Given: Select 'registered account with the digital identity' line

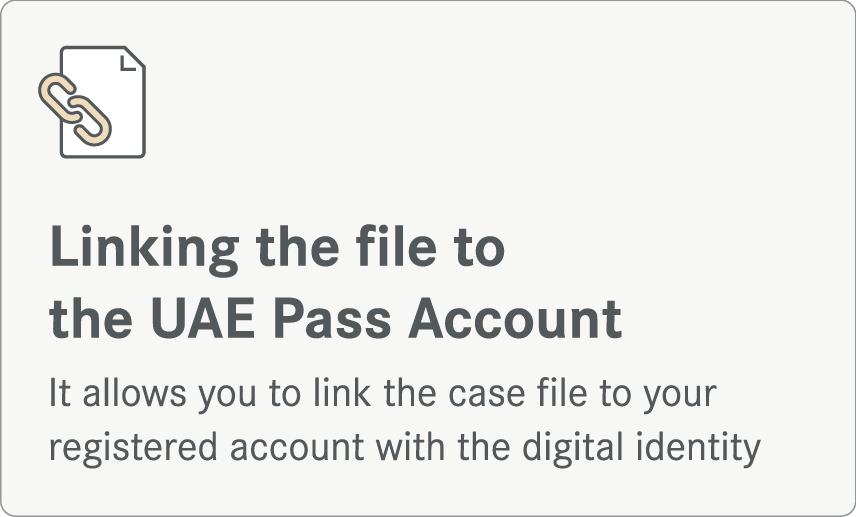Looking at the screenshot, I should [405, 448].
